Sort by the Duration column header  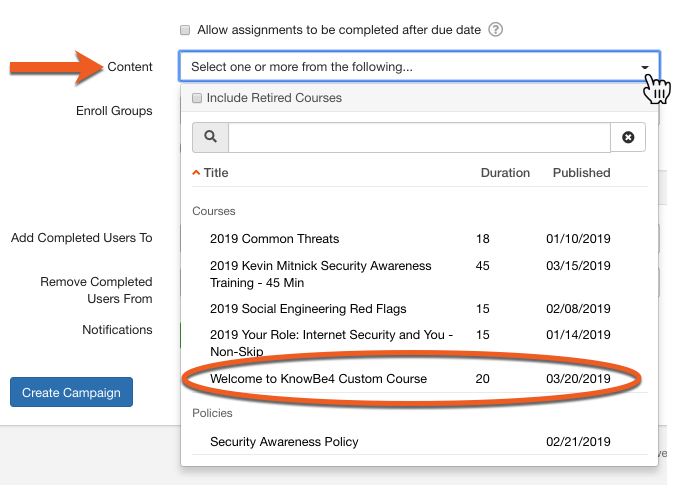(505, 173)
